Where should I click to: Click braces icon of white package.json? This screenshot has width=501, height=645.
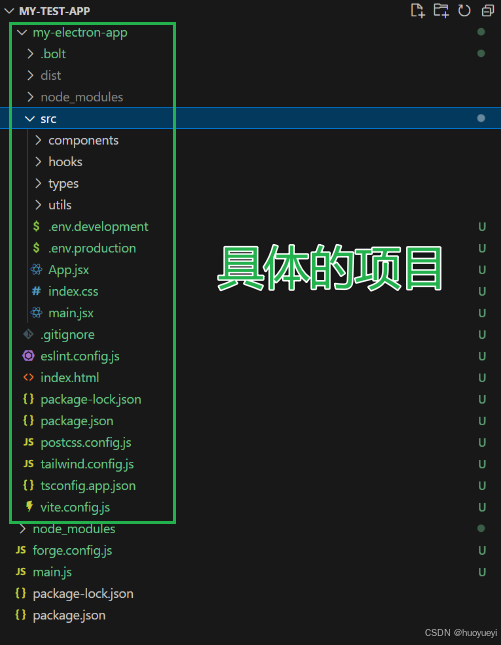click(21, 615)
